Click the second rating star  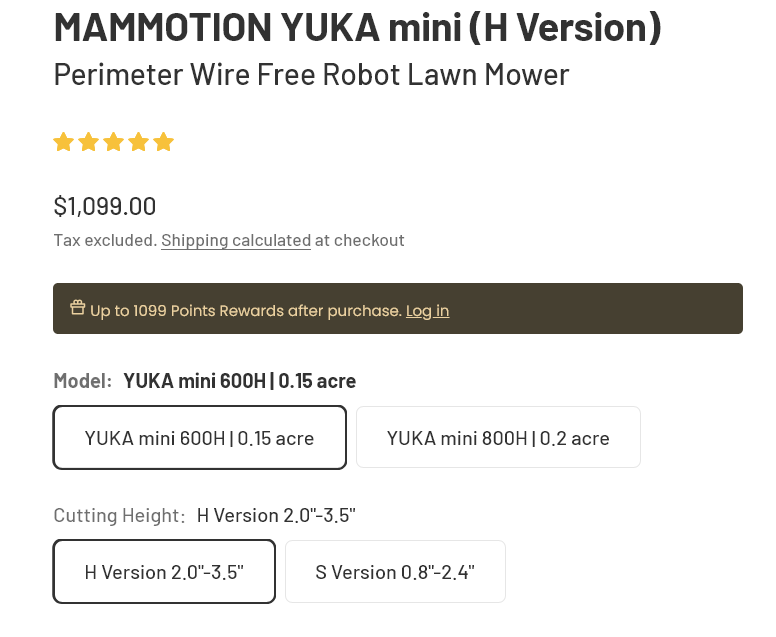[89, 142]
